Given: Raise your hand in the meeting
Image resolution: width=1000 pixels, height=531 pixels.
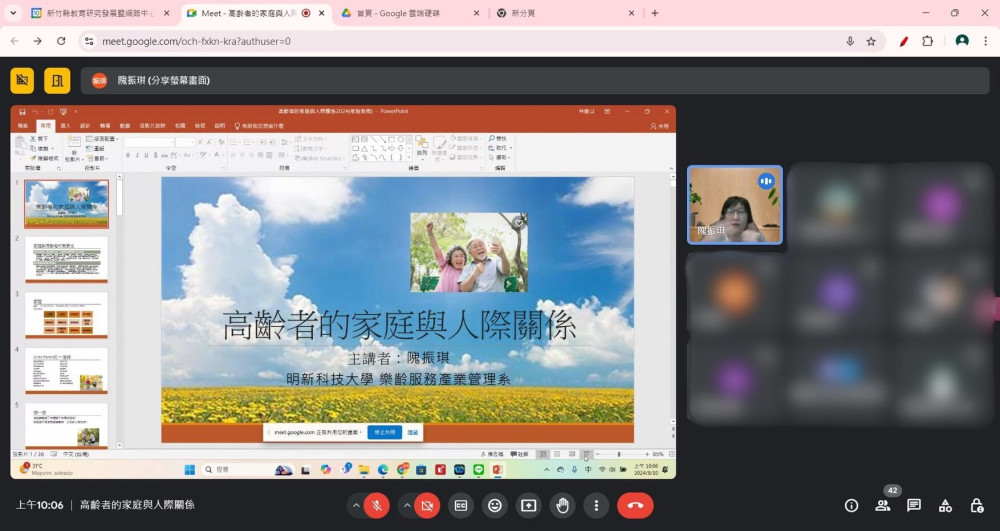Looking at the screenshot, I should [x=562, y=506].
